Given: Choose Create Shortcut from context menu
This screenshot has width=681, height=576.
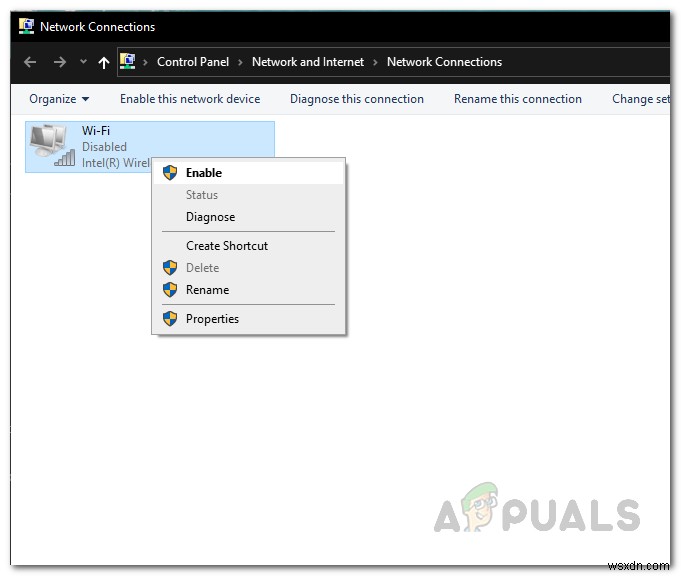Looking at the screenshot, I should (x=249, y=246).
